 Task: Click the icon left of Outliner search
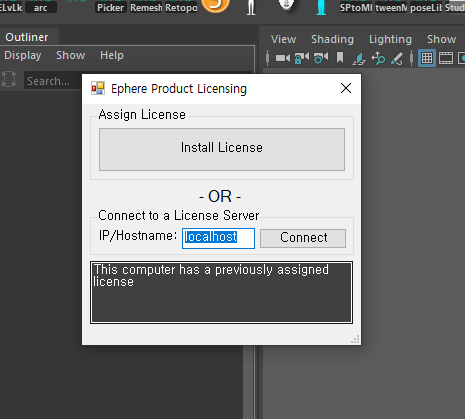tap(9, 80)
